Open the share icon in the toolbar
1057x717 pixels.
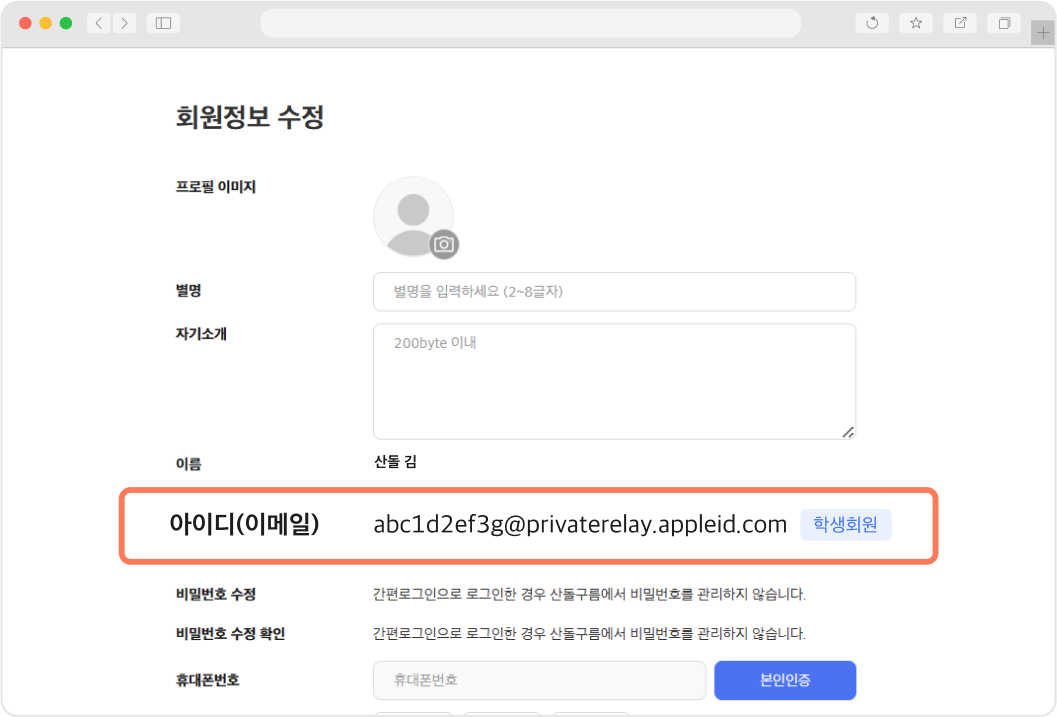[x=961, y=23]
